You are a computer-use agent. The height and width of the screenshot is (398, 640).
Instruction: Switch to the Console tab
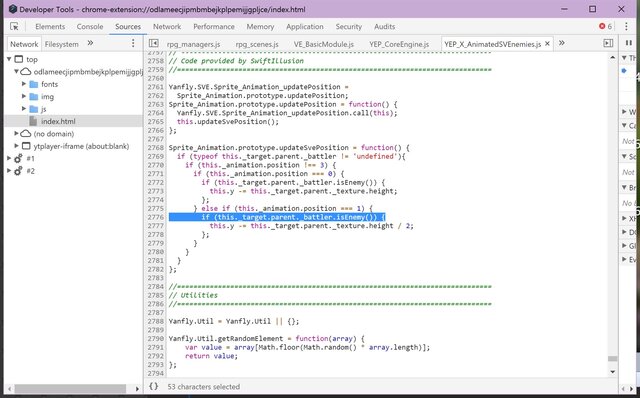(x=90, y=27)
